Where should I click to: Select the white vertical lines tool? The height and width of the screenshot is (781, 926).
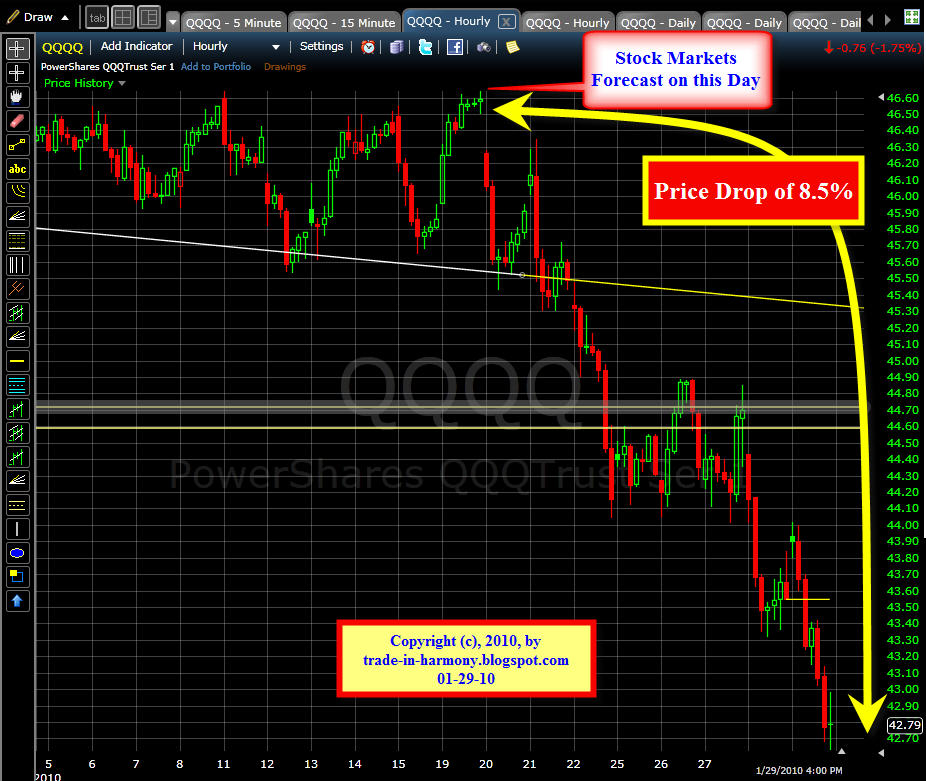point(17,265)
